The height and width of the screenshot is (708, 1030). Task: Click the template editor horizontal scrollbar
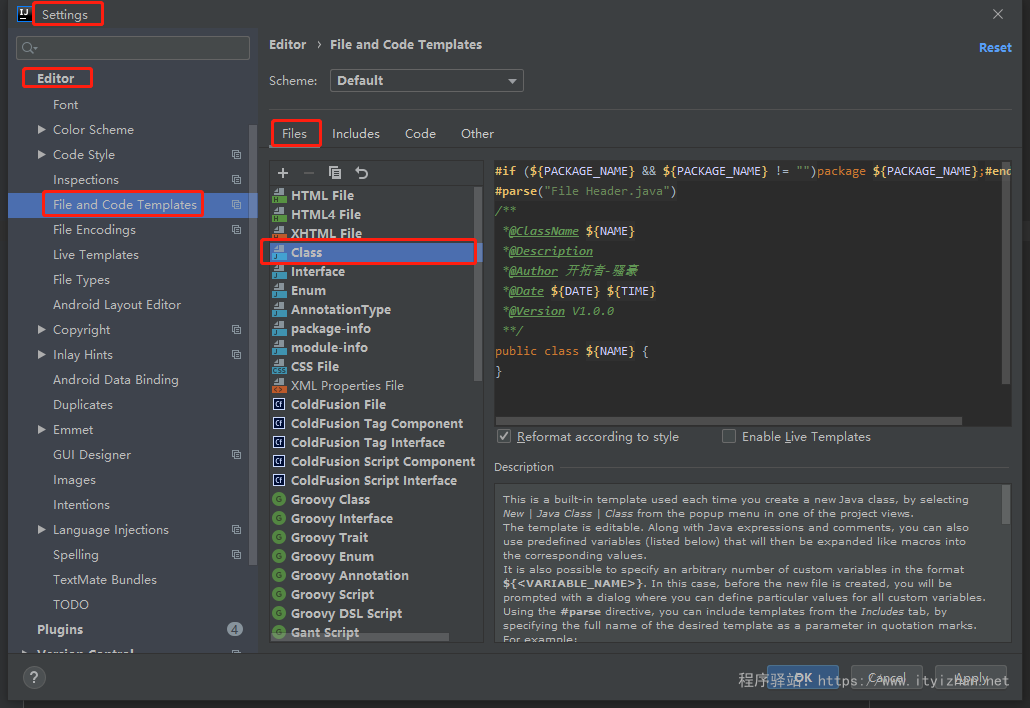[728, 421]
